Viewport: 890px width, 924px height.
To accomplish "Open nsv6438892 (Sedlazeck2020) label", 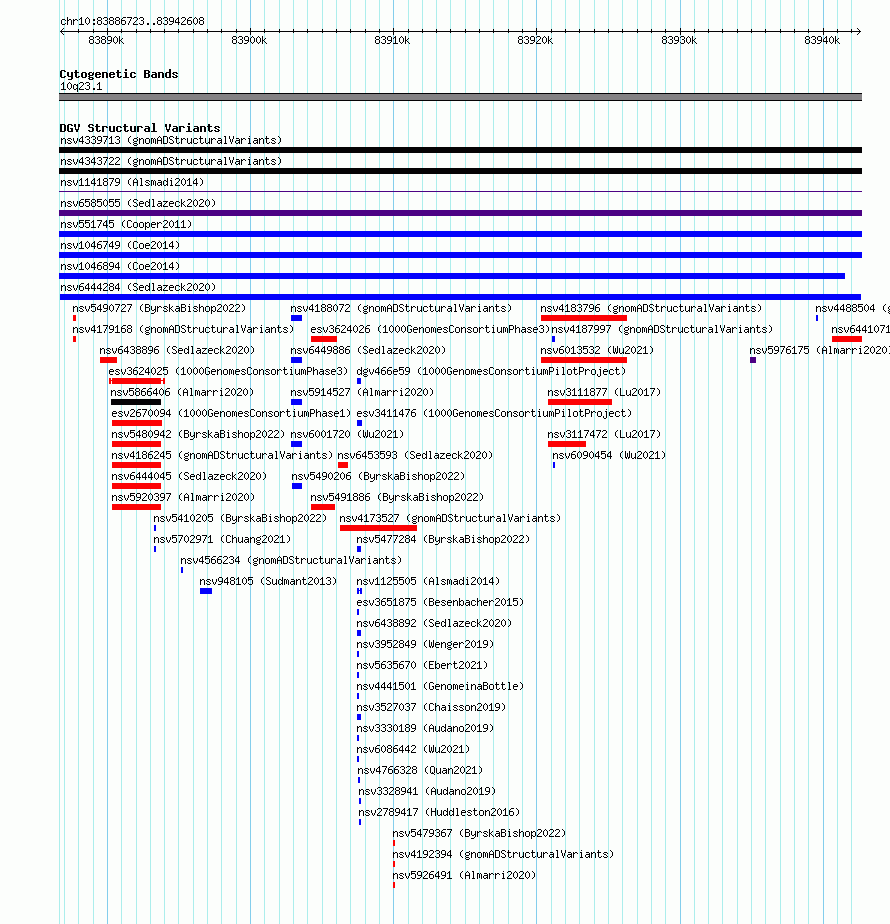I will [x=434, y=623].
